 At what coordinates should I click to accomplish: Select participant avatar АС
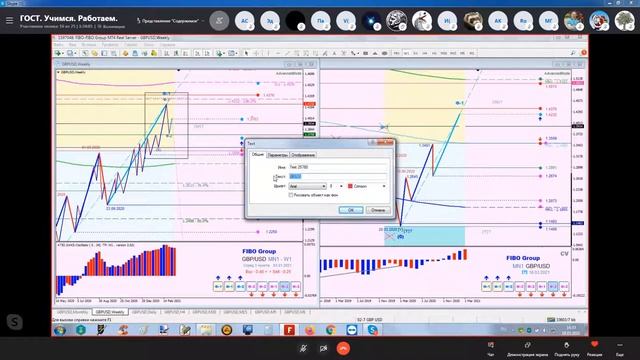coord(244,20)
